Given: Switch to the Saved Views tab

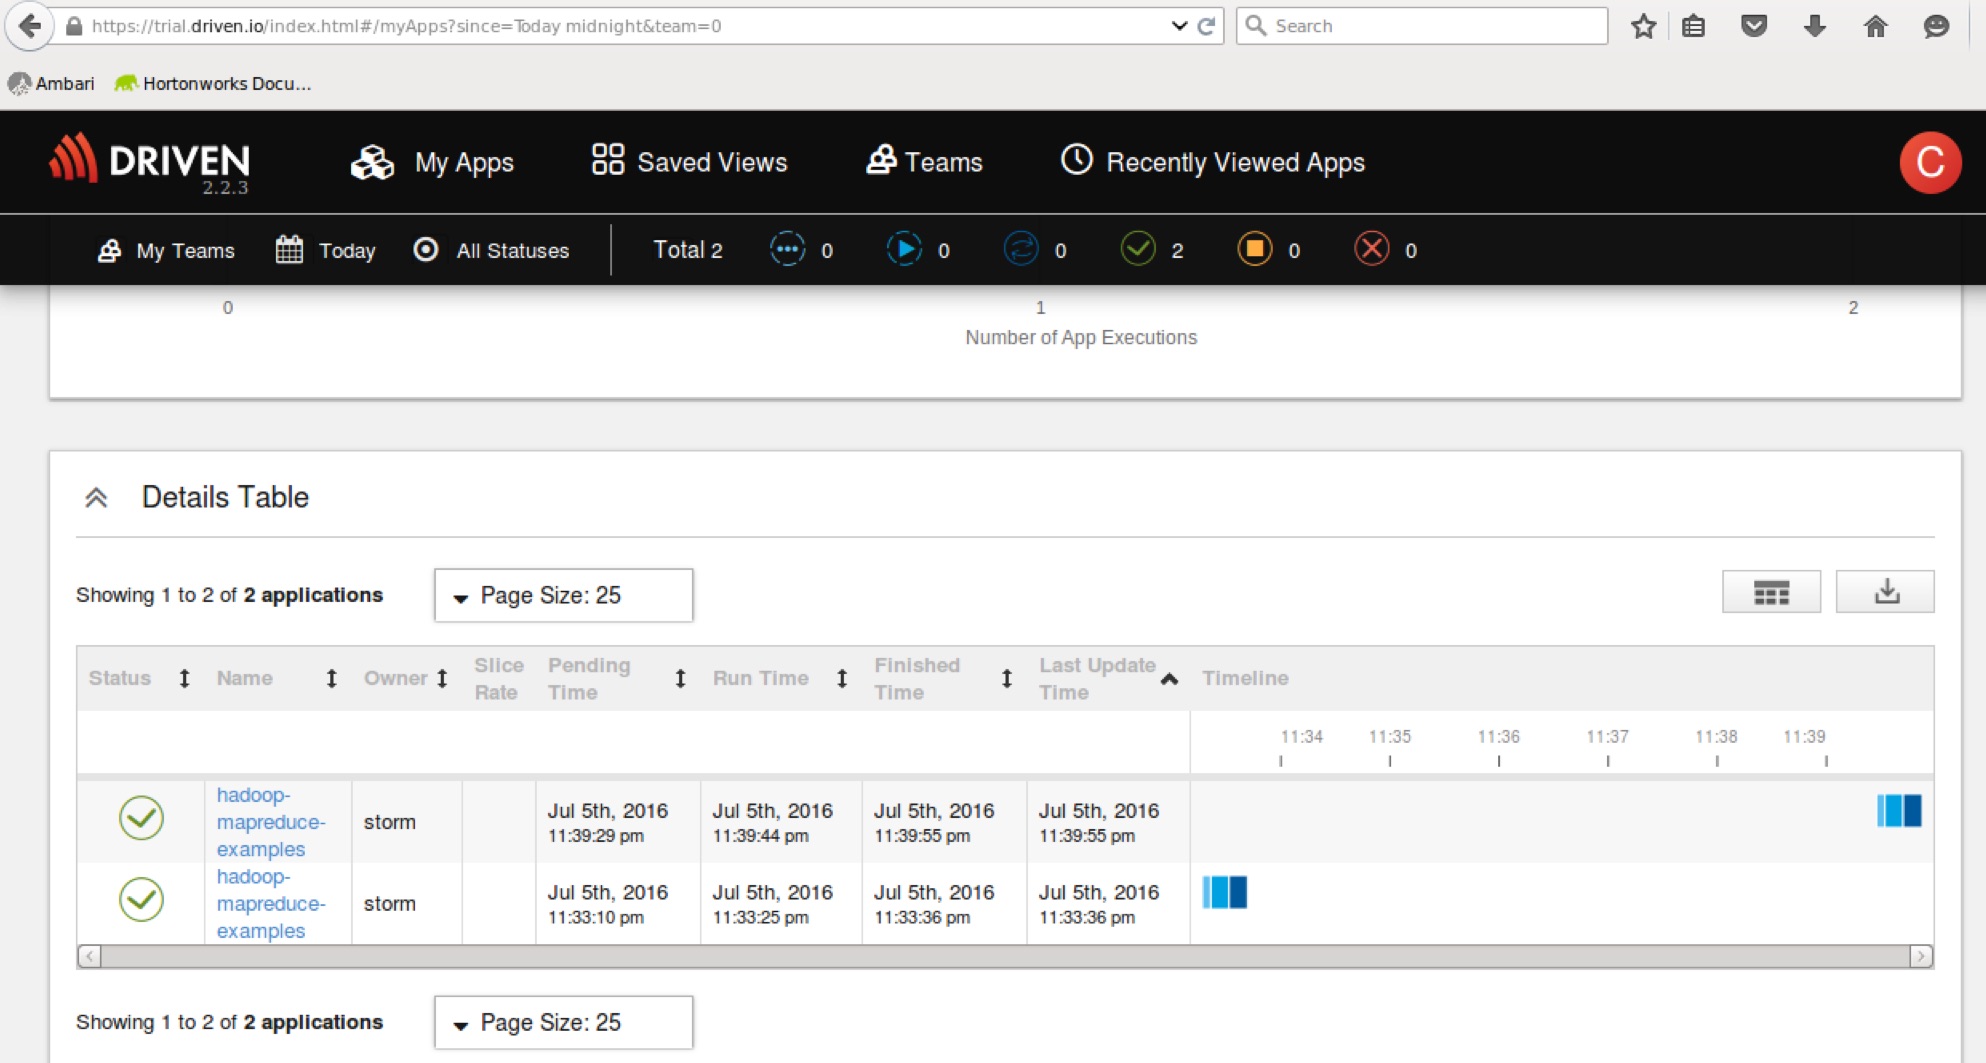Looking at the screenshot, I should point(687,162).
